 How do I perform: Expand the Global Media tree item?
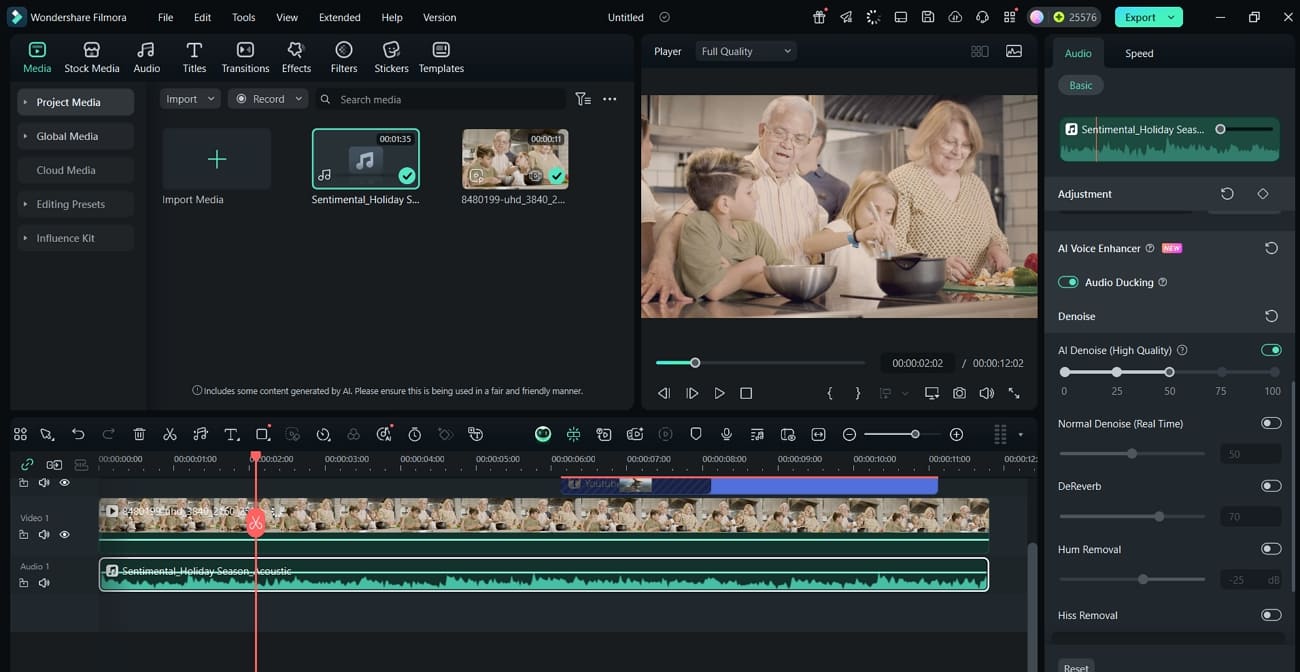coord(26,136)
